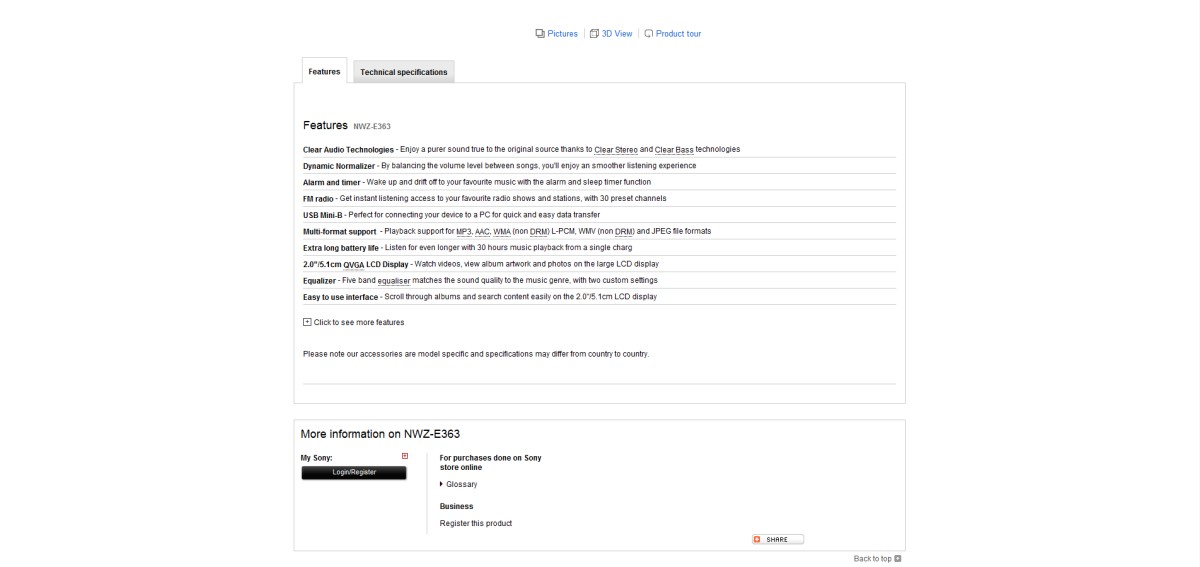This screenshot has height=567, width=1200.
Task: Click the 3D View cube icon
Action: pyautogui.click(x=595, y=34)
